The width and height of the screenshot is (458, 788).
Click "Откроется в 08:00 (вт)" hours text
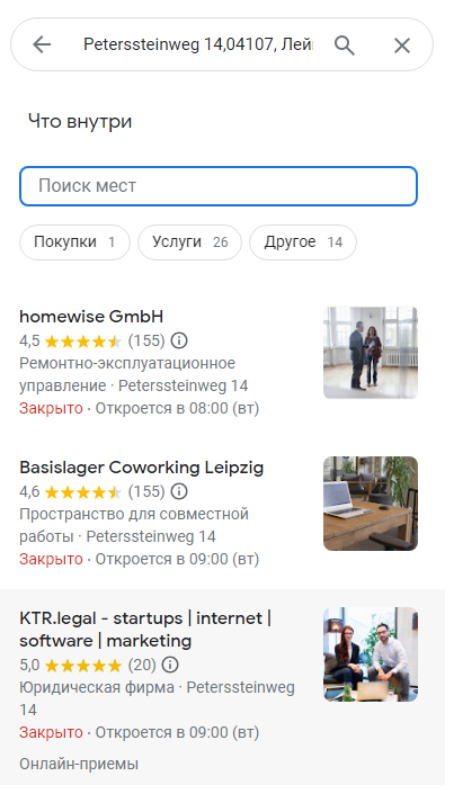tap(177, 408)
